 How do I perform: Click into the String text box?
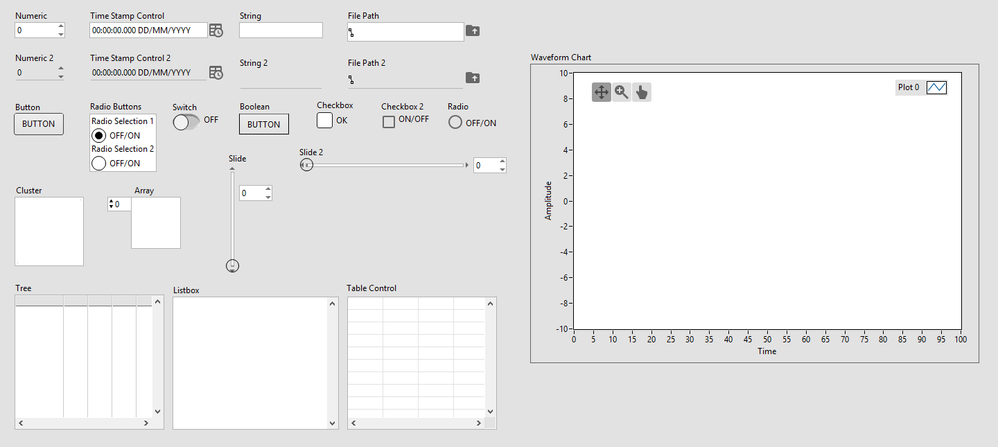(x=281, y=30)
